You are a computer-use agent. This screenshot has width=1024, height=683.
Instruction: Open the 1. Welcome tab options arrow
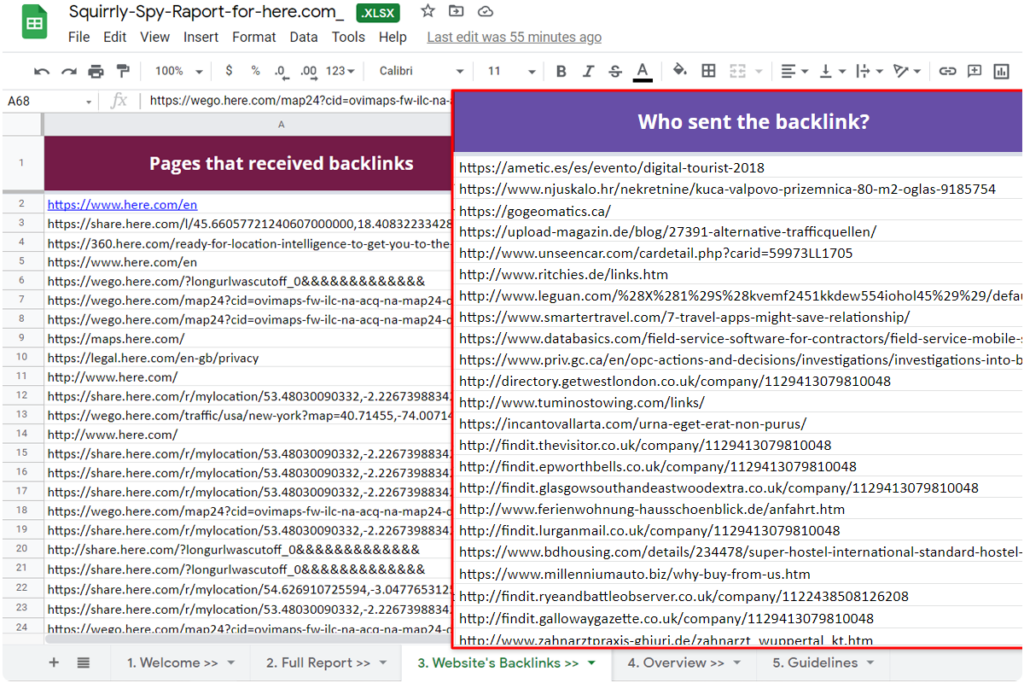[231, 663]
